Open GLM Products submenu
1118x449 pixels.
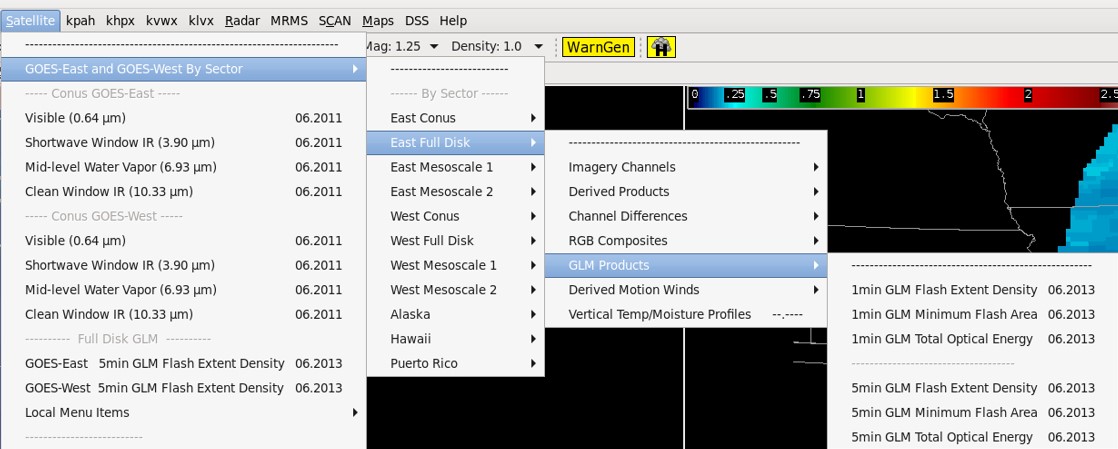point(686,265)
